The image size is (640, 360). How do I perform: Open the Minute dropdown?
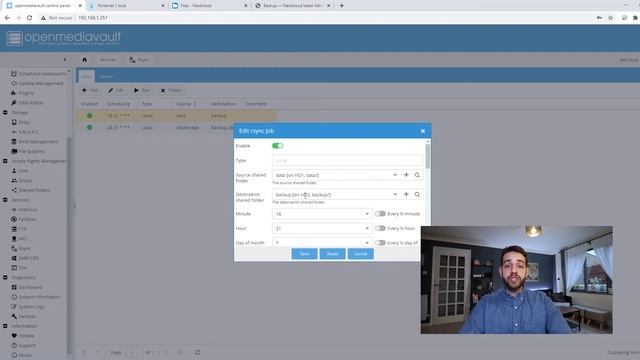(x=367, y=214)
